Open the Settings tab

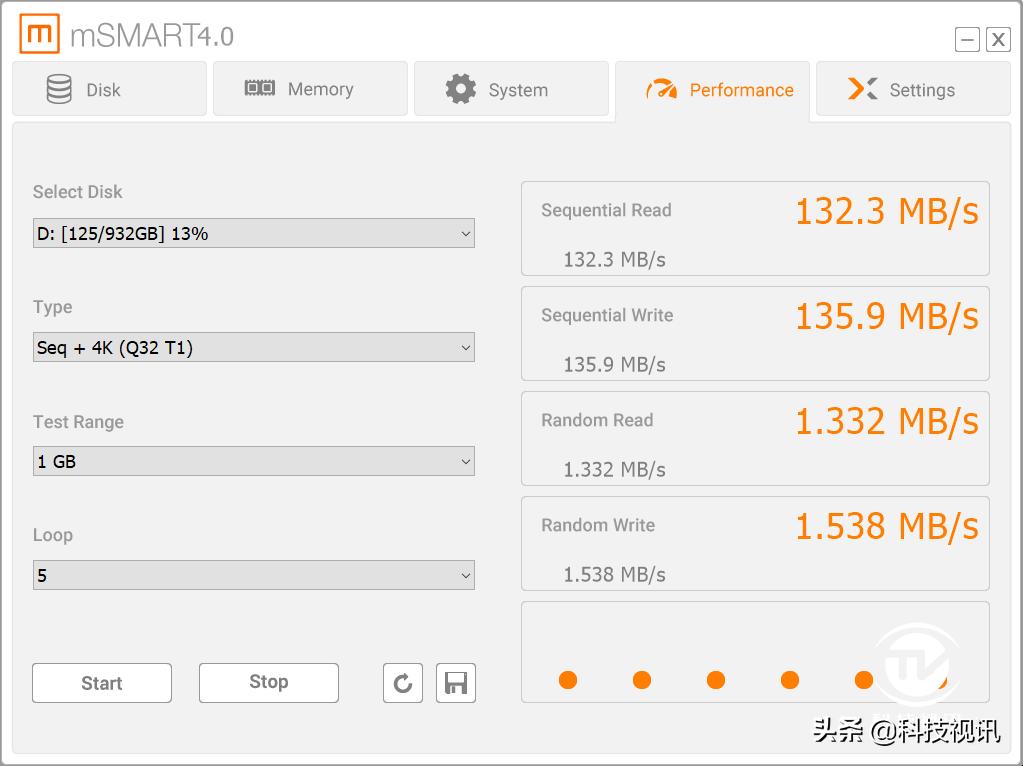click(913, 89)
